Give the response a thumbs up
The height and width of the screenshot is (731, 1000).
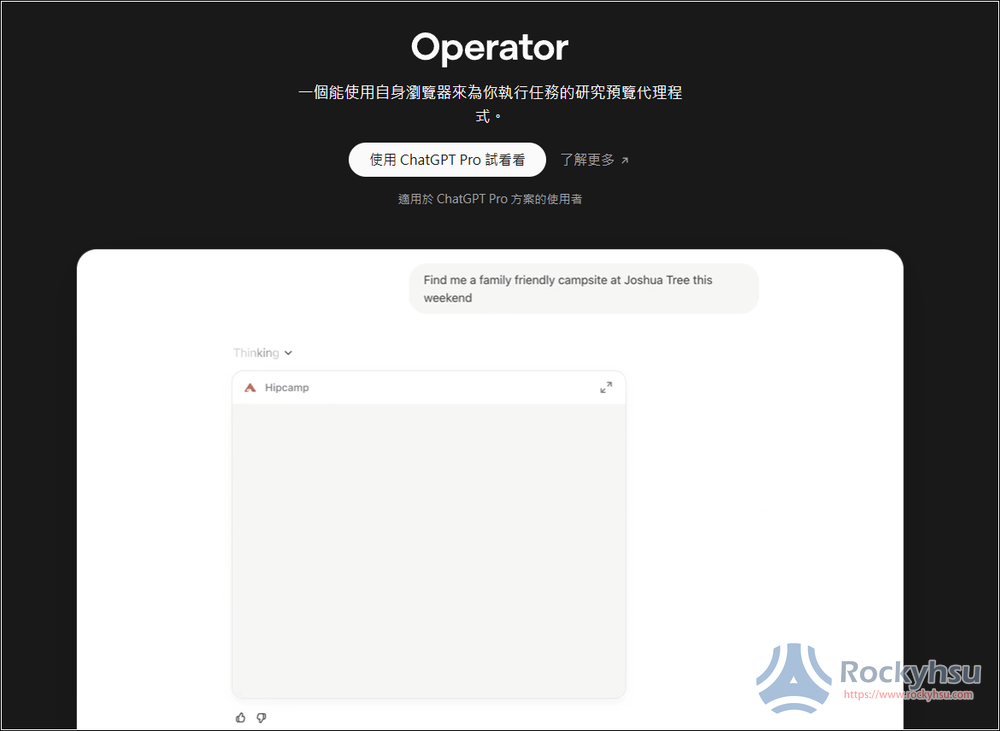click(240, 718)
